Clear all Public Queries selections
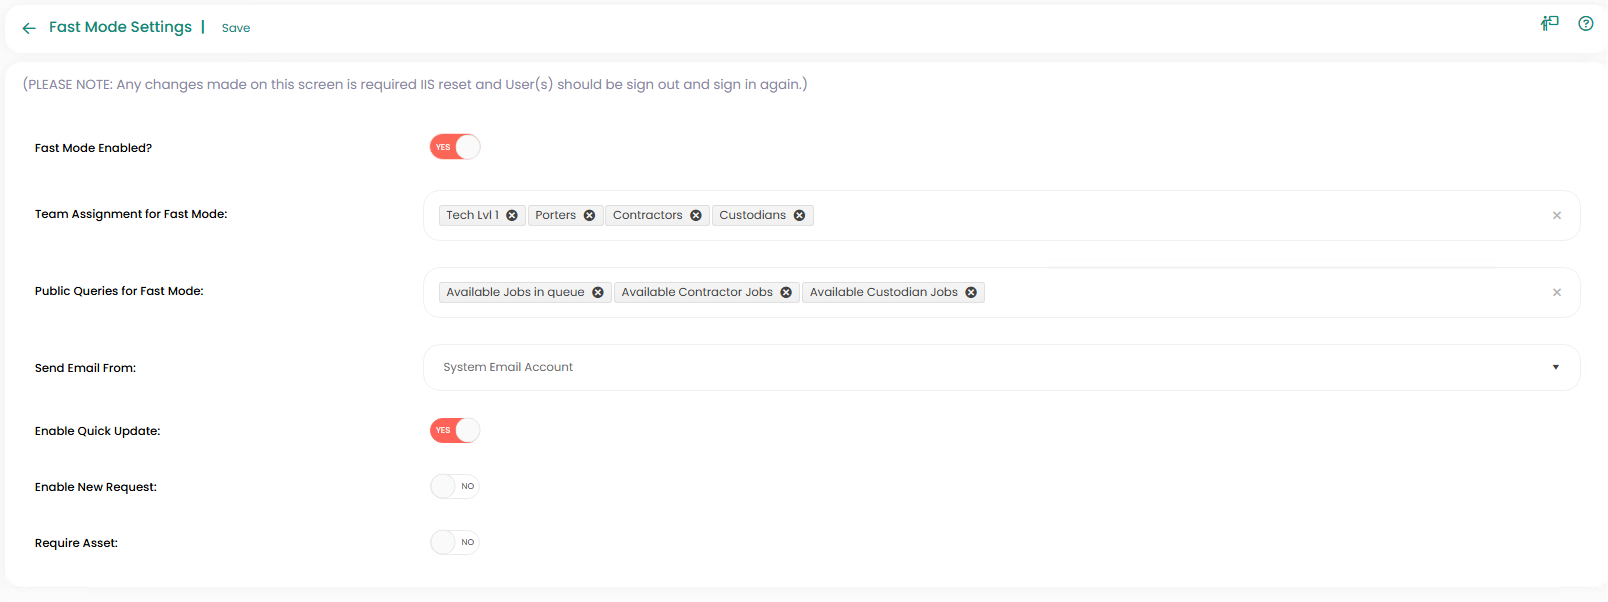This screenshot has height=602, width=1608. pos(1557,293)
